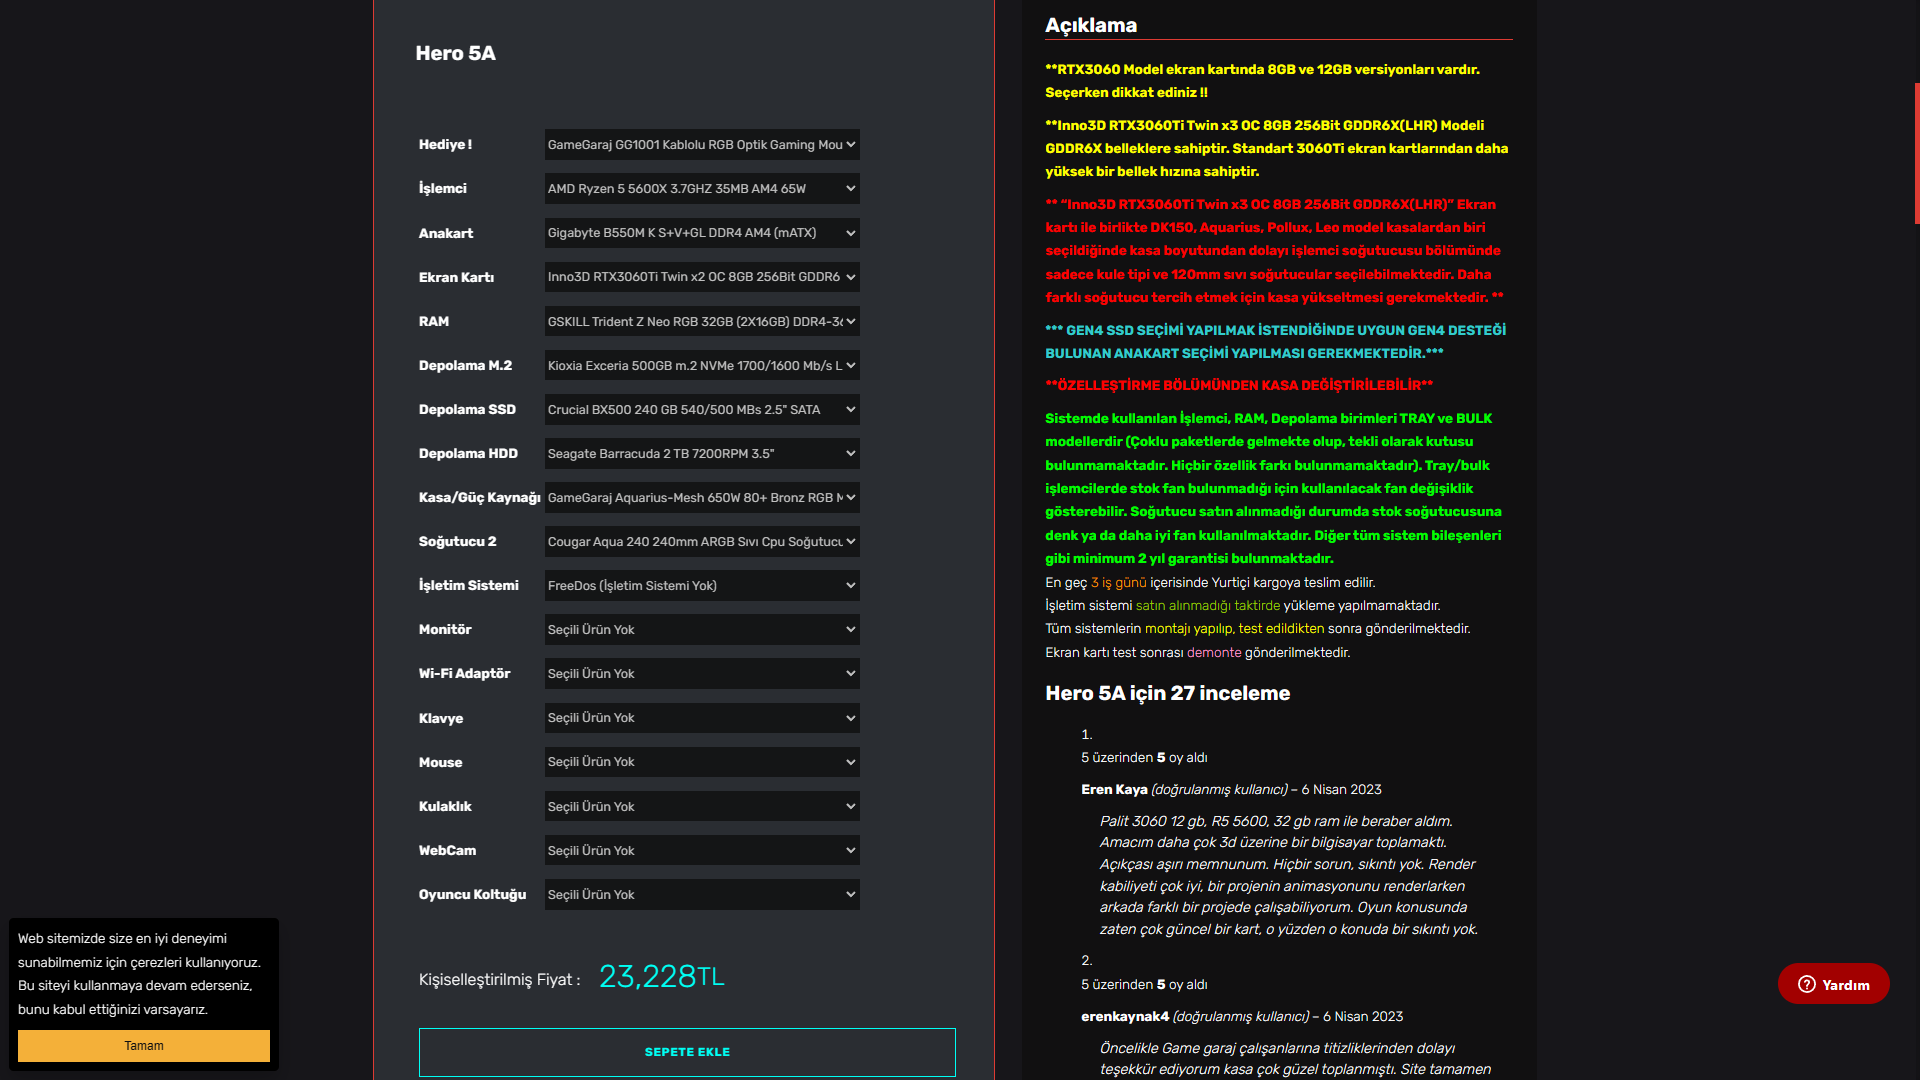Screen dimensions: 1920x1080
Task: Open the Anakart motherboard selector
Action: (701, 233)
